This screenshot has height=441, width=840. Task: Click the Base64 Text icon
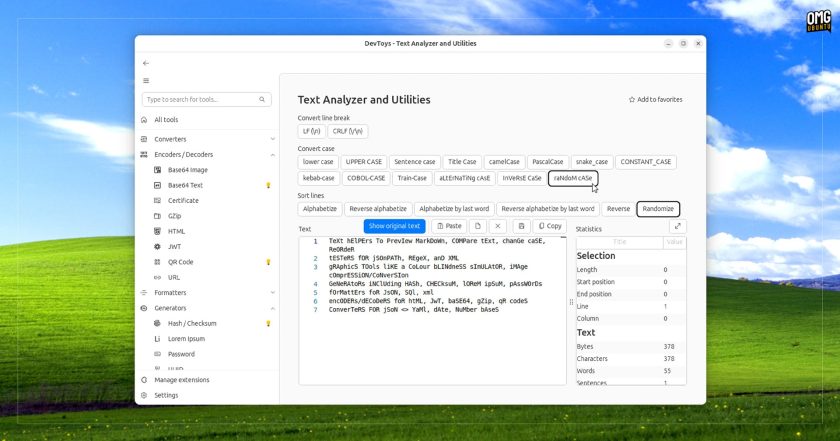click(158, 185)
